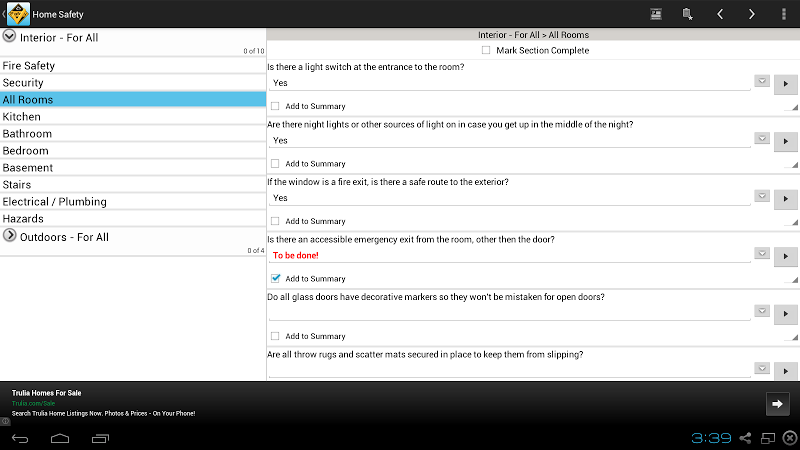The width and height of the screenshot is (800, 450).
Task: Check Add to Summary for window fire exit question
Action: pos(275,221)
